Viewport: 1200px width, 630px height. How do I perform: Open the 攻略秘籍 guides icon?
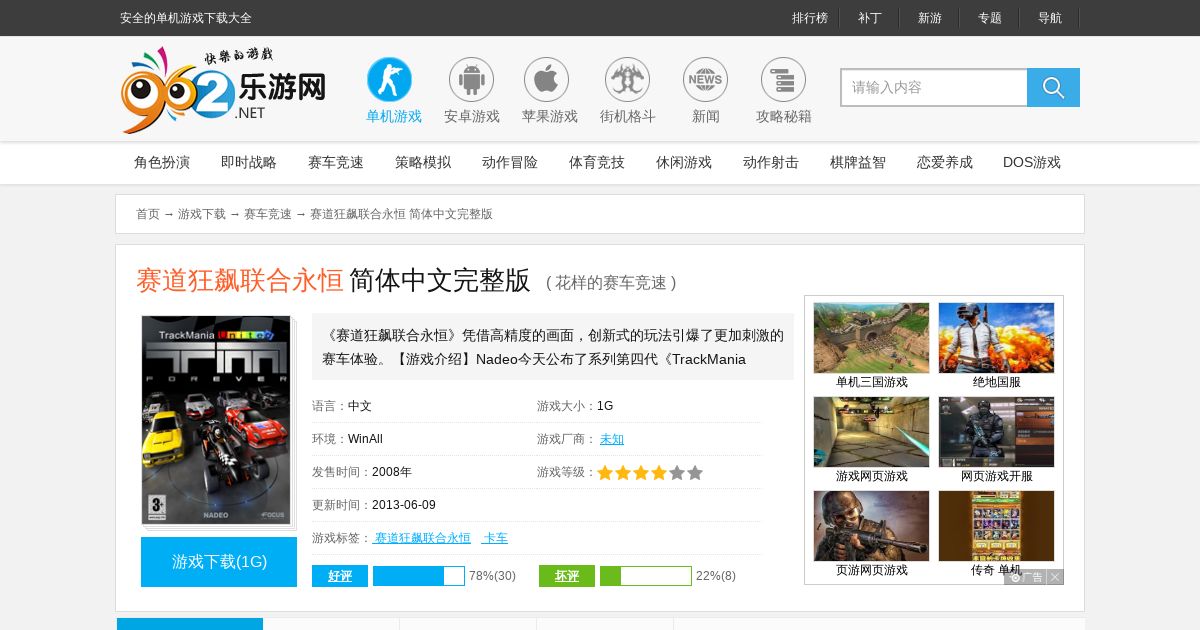tap(783, 79)
